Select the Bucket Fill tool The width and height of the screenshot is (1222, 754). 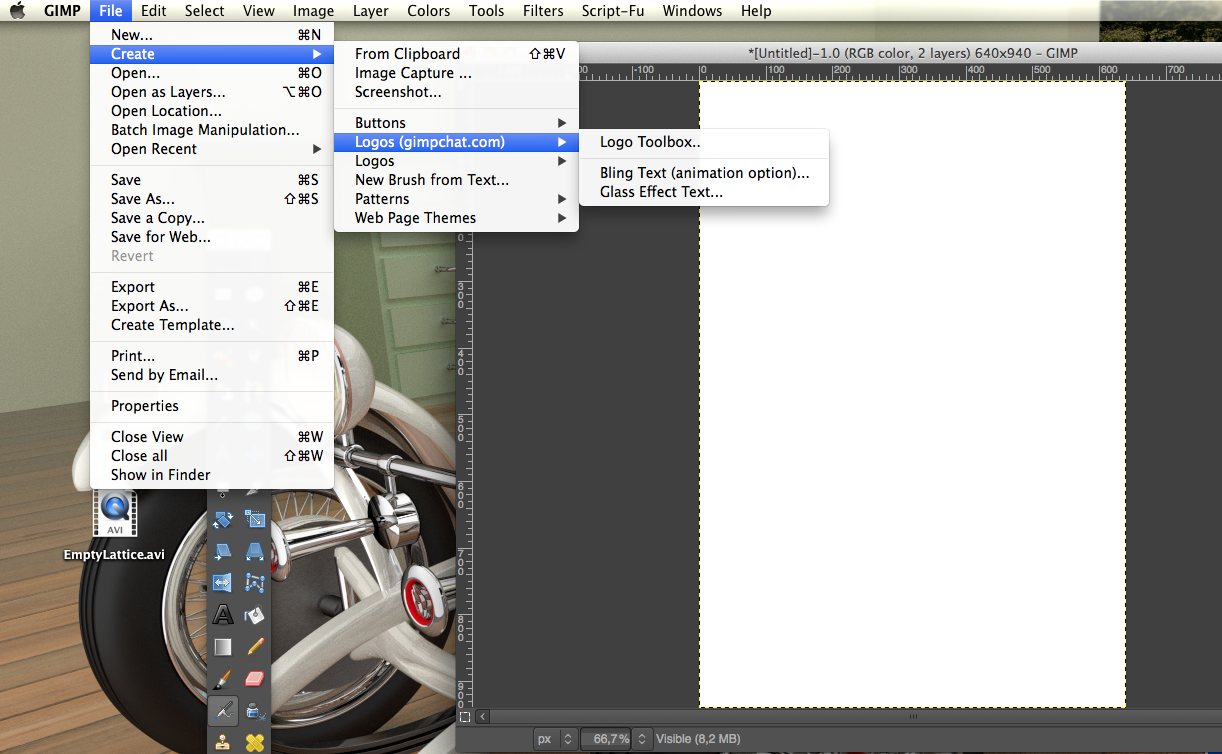(x=255, y=614)
